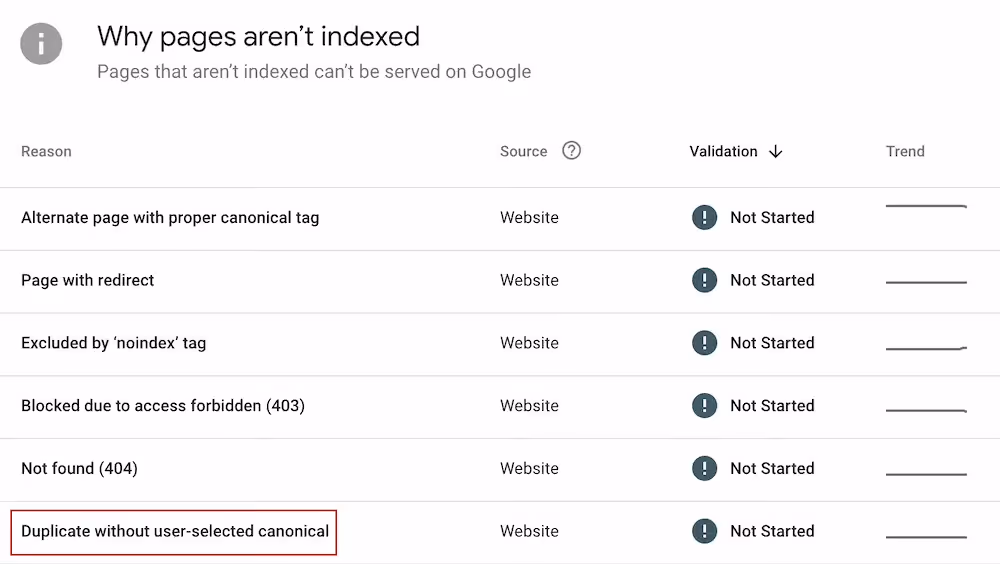Click Not Started status in noindex tag row

(x=772, y=343)
